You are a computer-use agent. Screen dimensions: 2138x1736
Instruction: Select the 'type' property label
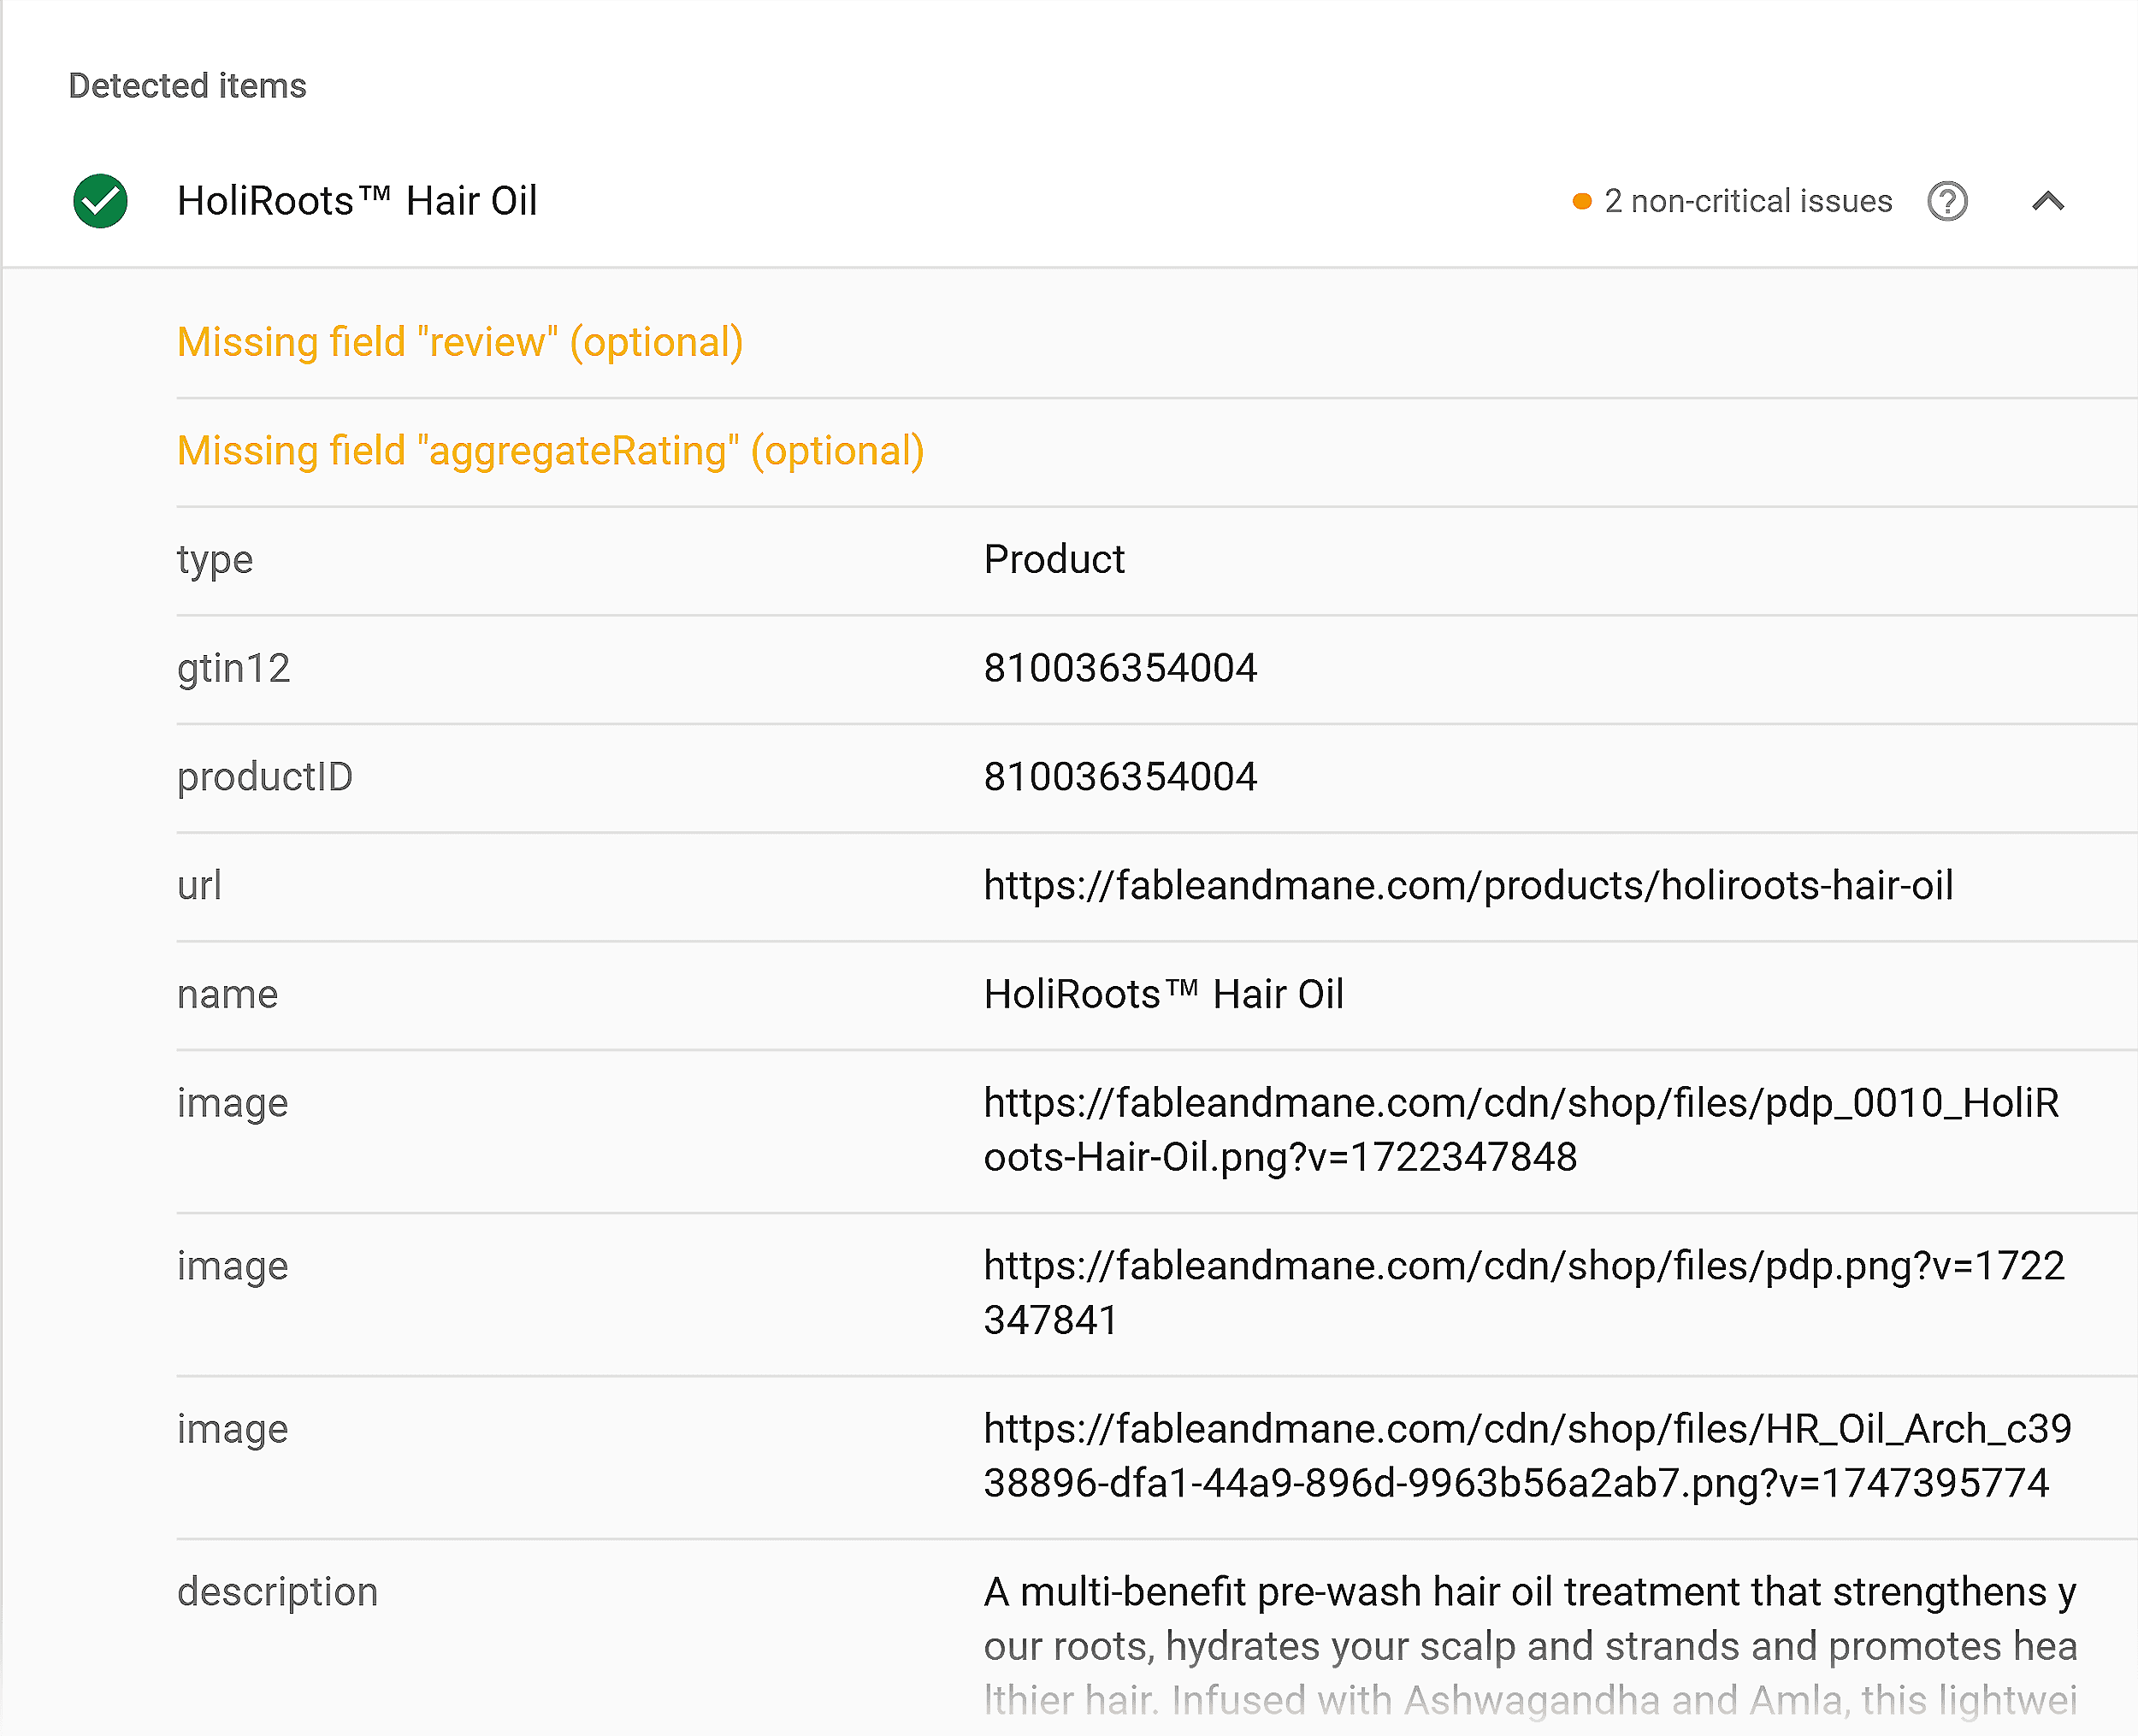click(215, 560)
